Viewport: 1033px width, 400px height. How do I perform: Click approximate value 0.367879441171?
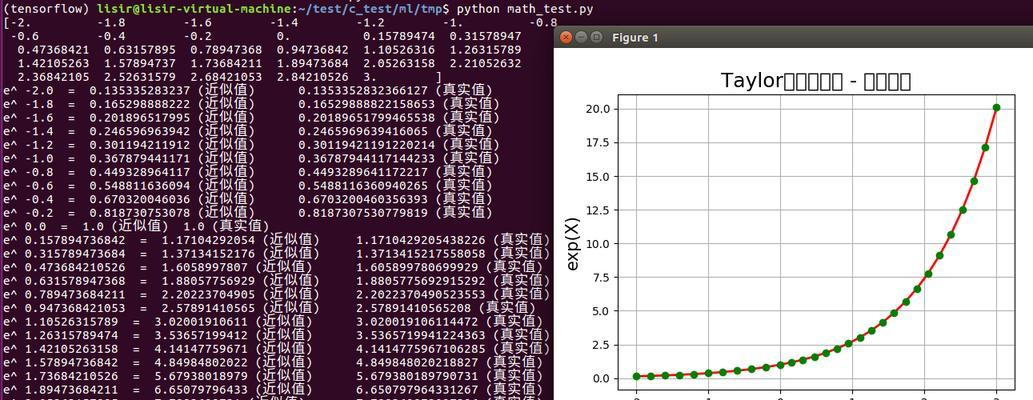140,159
